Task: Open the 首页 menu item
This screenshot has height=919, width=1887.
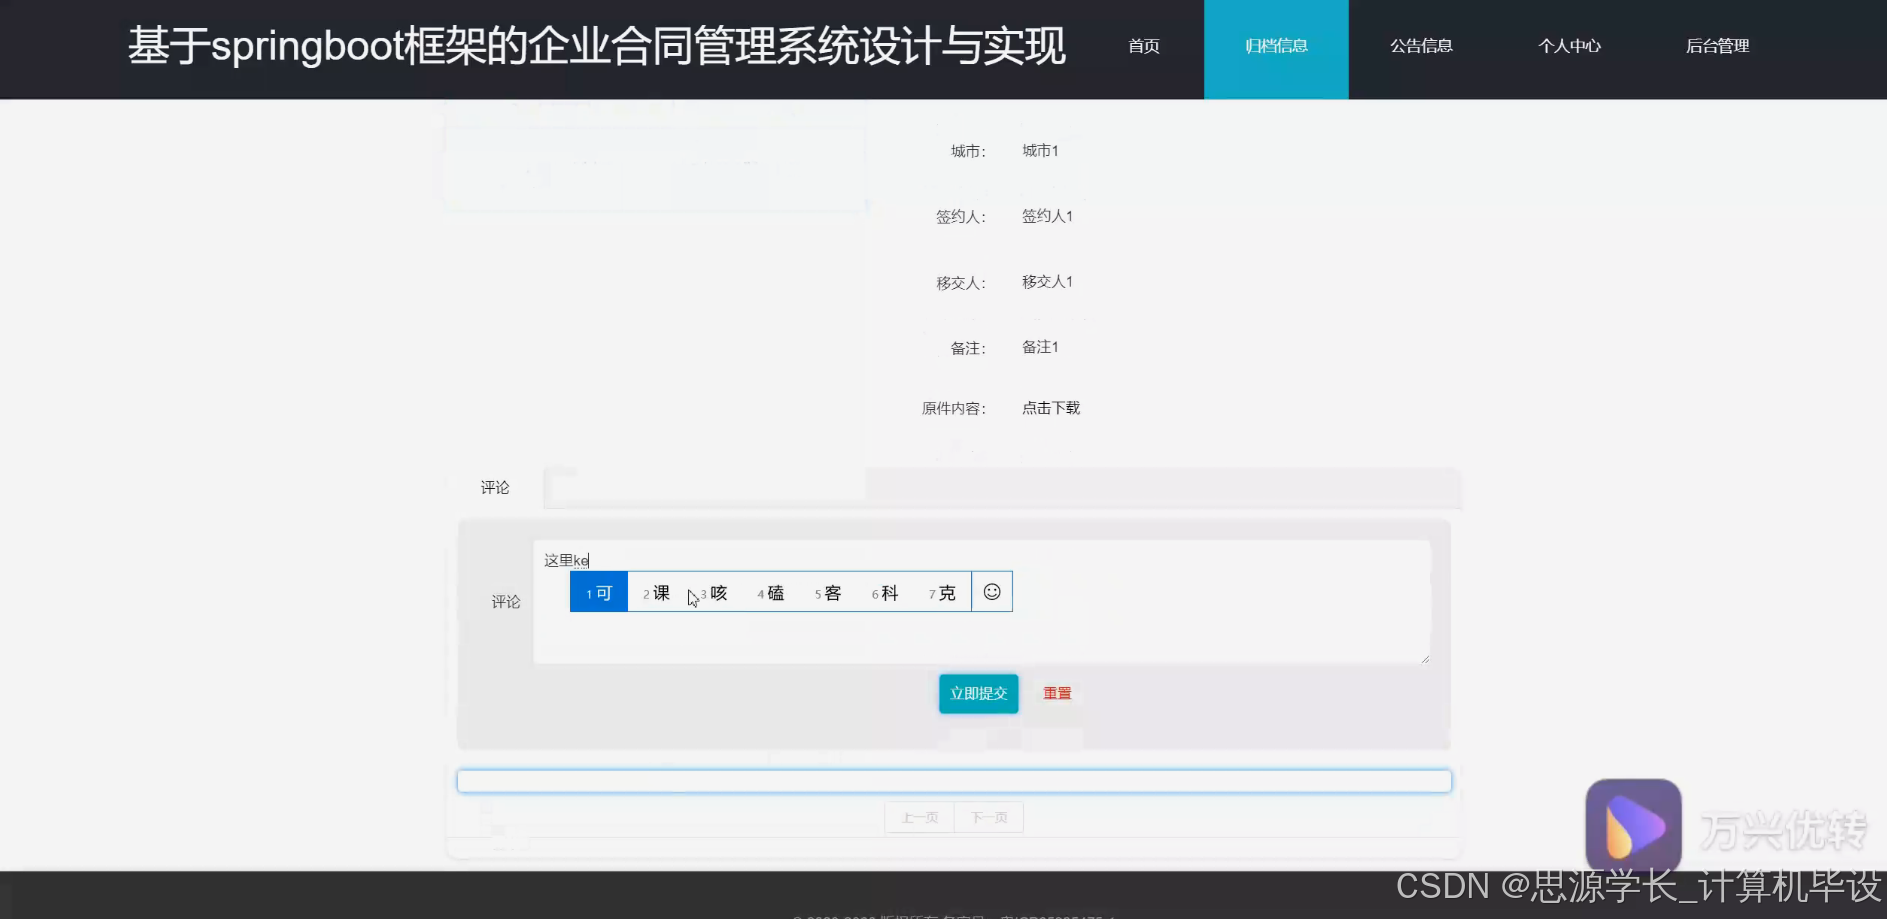Action: 1143,46
